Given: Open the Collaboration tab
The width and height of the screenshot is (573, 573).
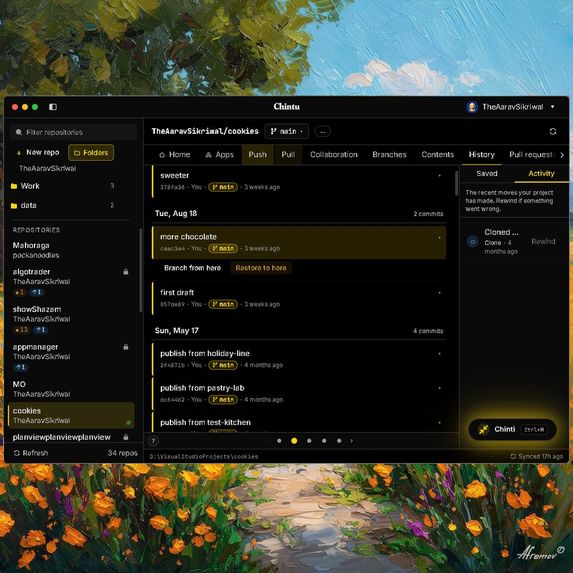Looking at the screenshot, I should [x=334, y=155].
